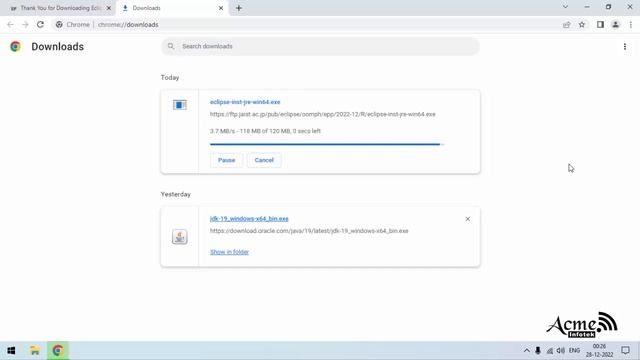Open the network tray icon
The width and height of the screenshot is (640, 360).
(550, 351)
